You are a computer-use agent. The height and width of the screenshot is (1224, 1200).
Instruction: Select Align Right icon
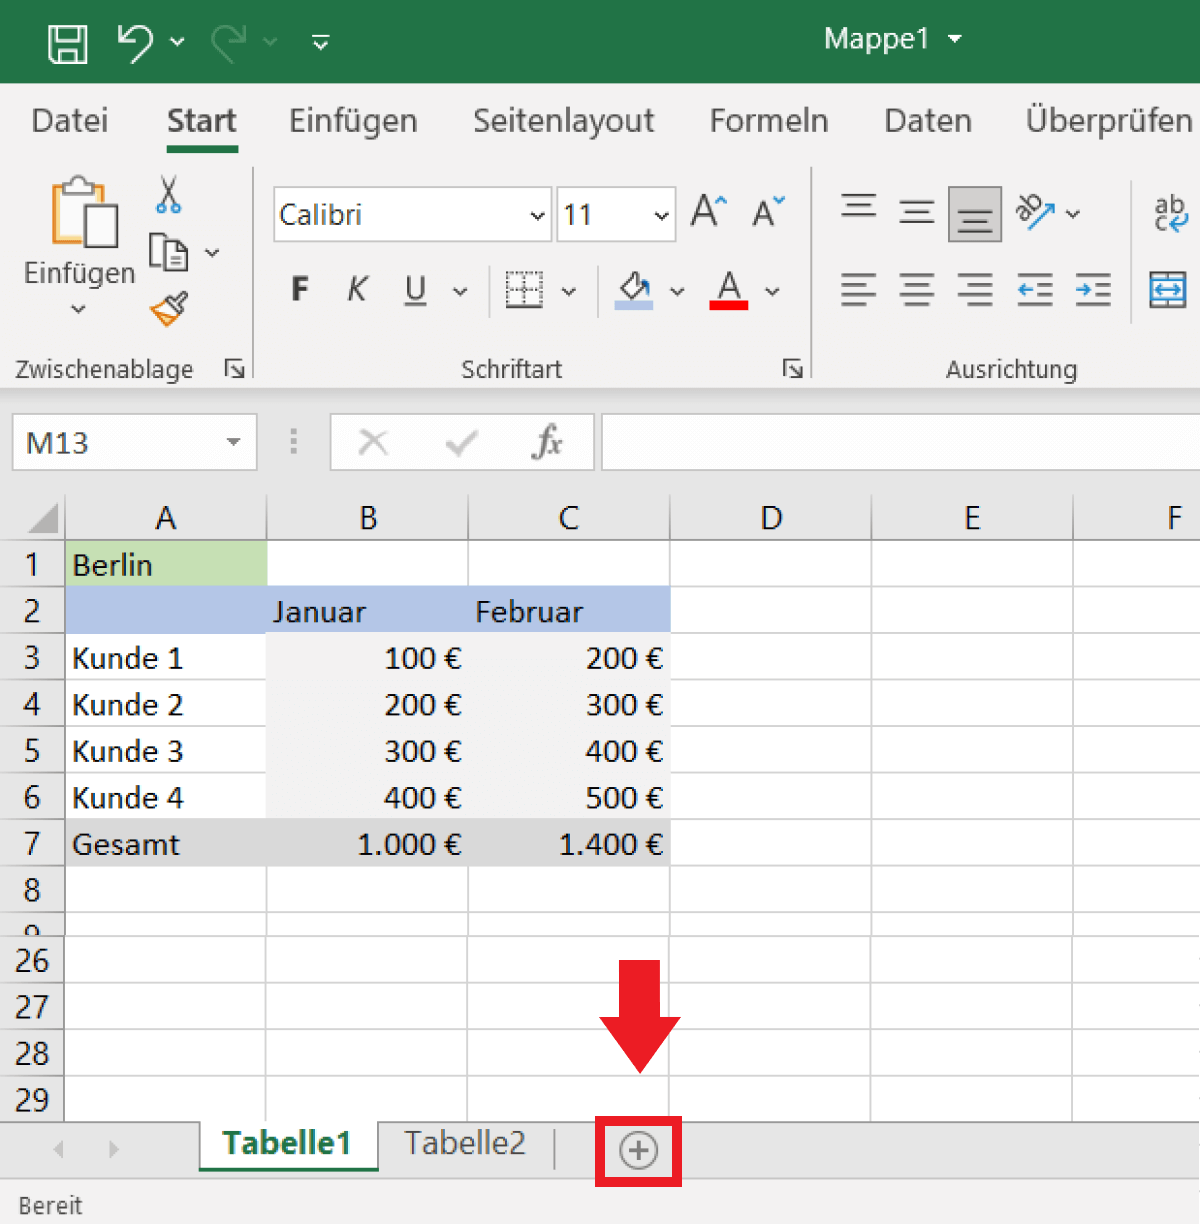pos(975,290)
